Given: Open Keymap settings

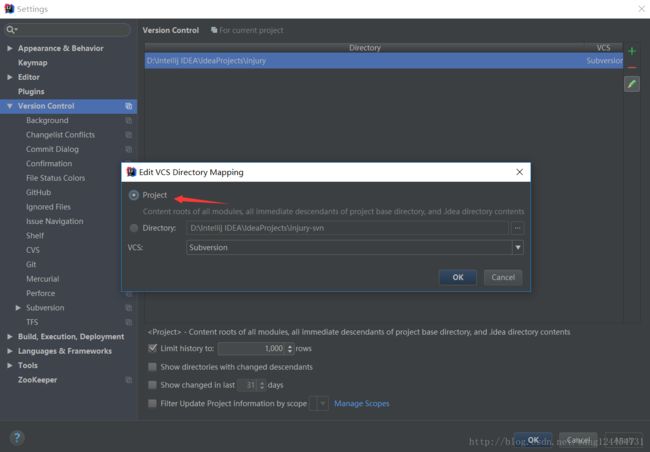Looking at the screenshot, I should (x=32, y=63).
